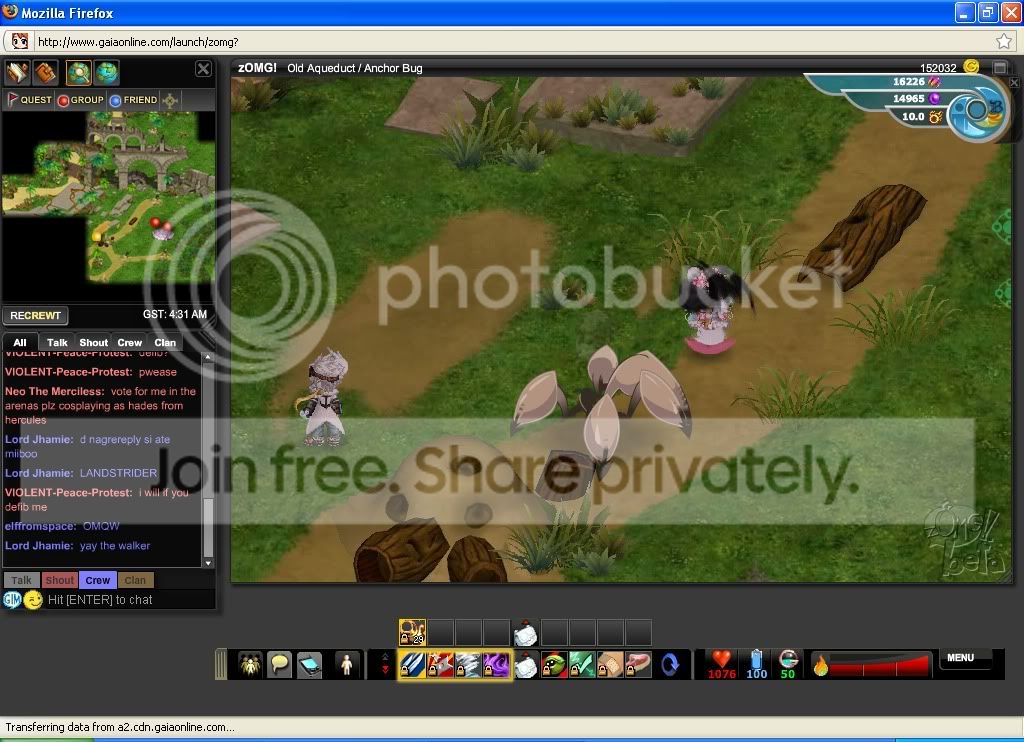Viewport: 1024px width, 742px height.
Task: Open the world map globe icon
Action: 106,72
